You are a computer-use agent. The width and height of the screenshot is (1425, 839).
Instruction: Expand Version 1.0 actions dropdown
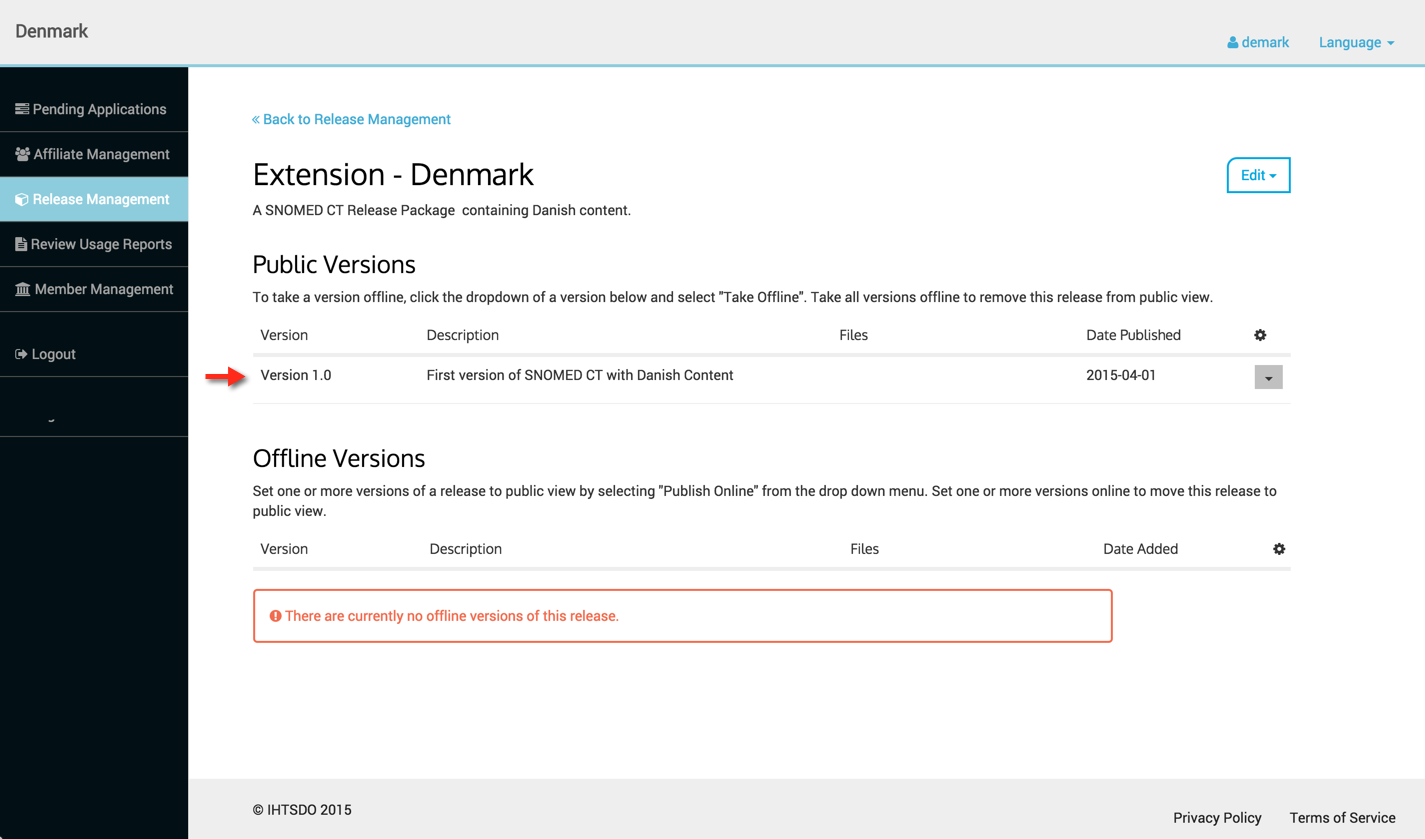tap(1268, 377)
